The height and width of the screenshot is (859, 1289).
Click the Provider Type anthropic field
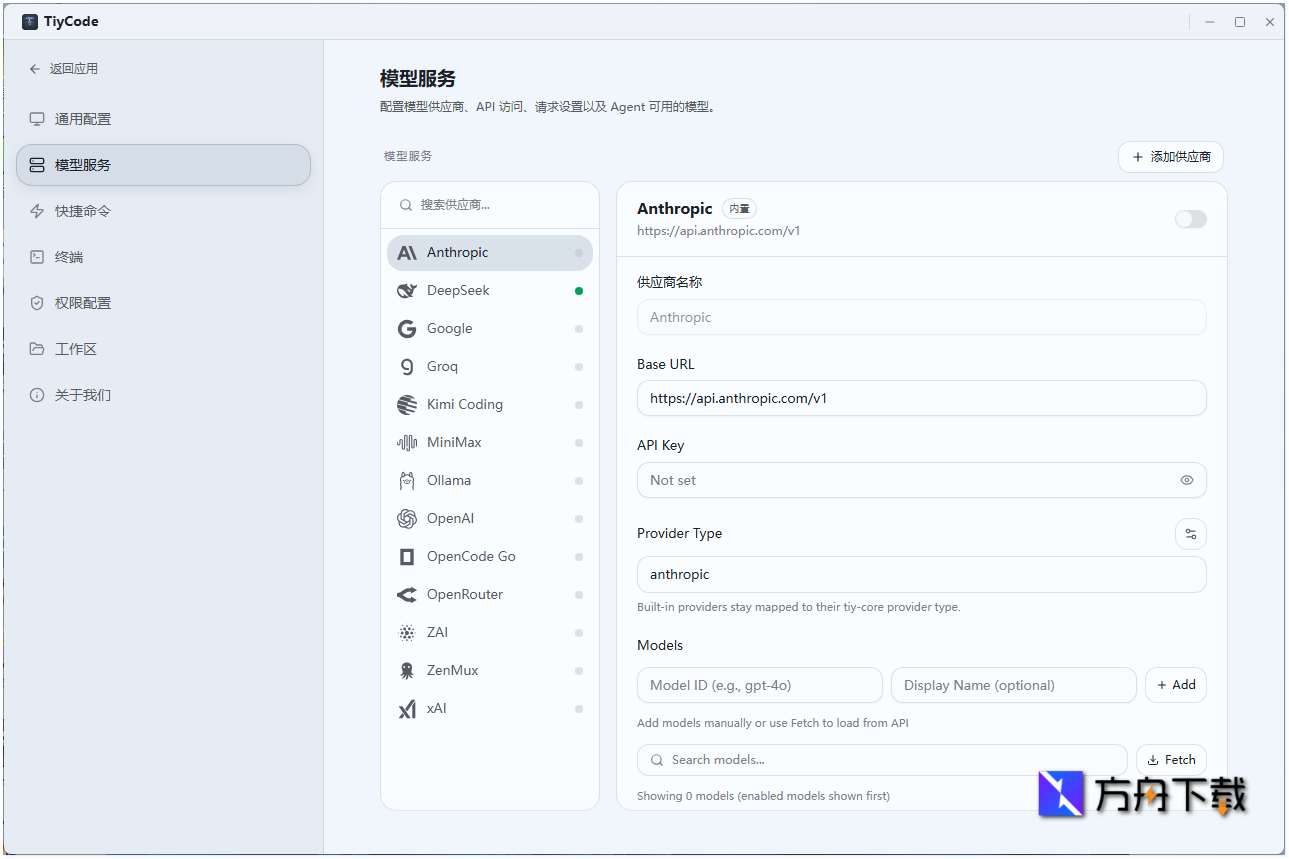pyautogui.click(x=922, y=574)
